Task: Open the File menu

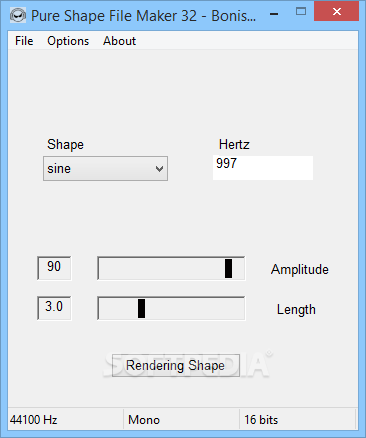Action: click(x=24, y=41)
